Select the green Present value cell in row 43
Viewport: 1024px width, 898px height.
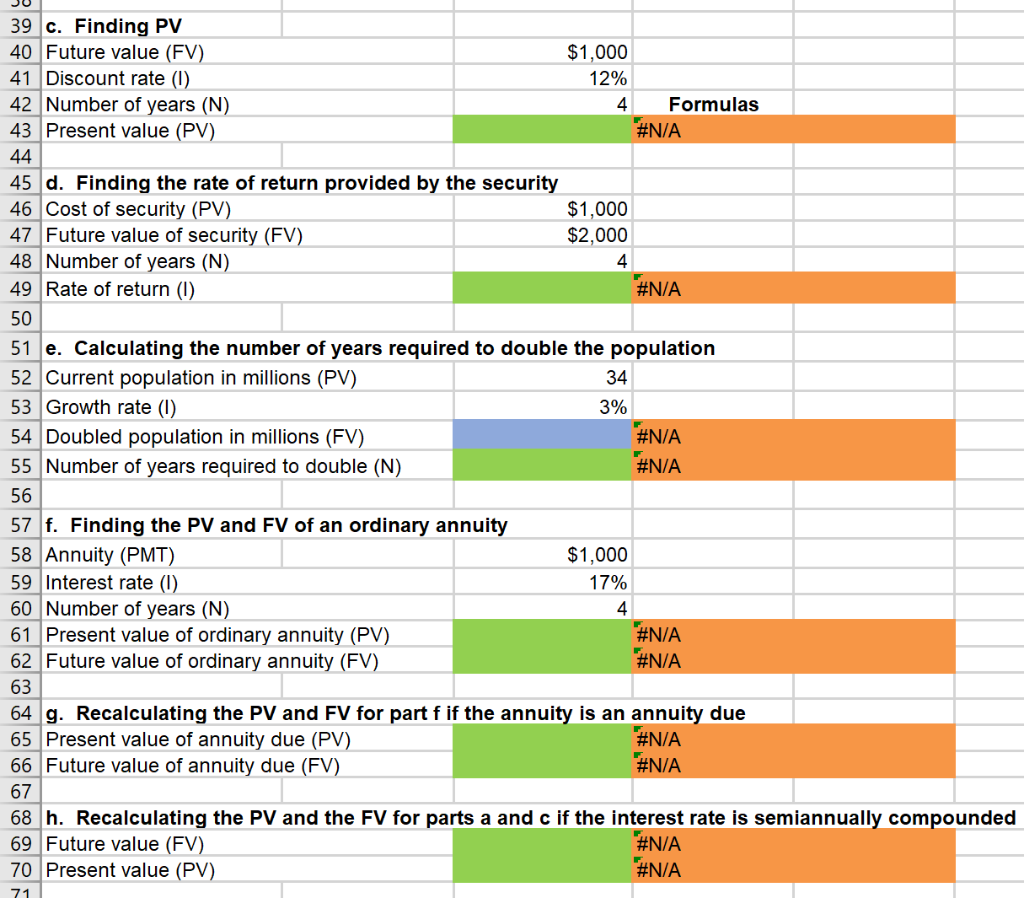(543, 129)
